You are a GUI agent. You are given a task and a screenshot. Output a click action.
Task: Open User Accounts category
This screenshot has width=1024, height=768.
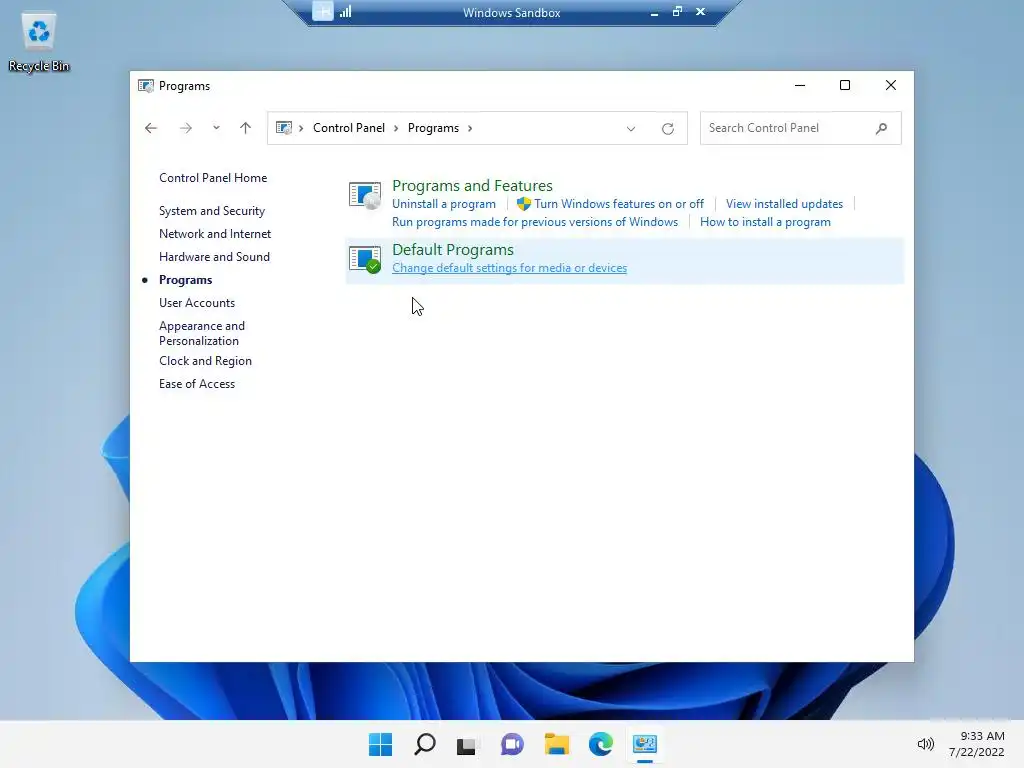pyautogui.click(x=197, y=303)
